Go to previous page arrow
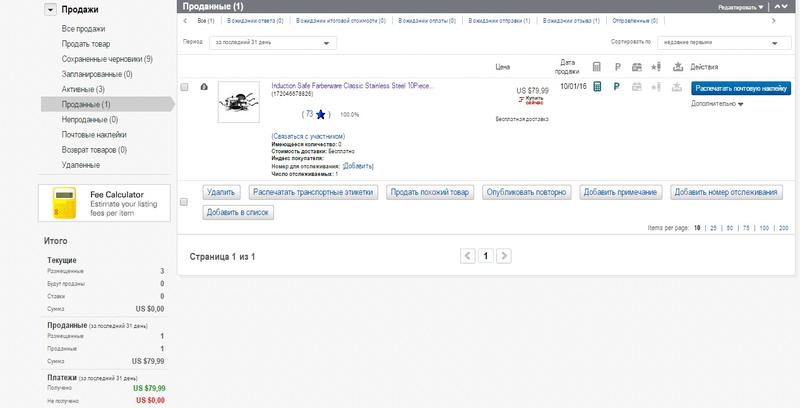 (468, 256)
